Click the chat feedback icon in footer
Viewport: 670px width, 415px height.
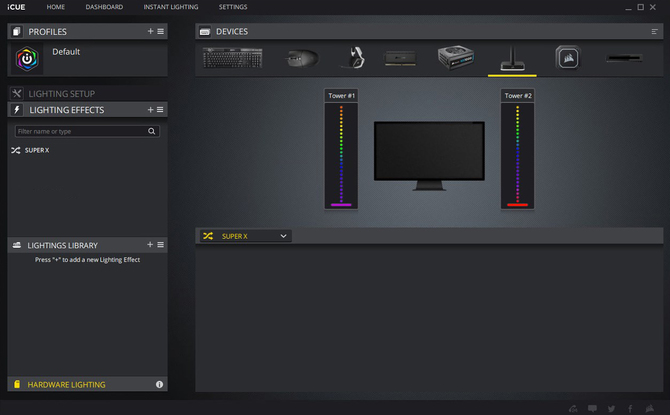[x=592, y=409]
